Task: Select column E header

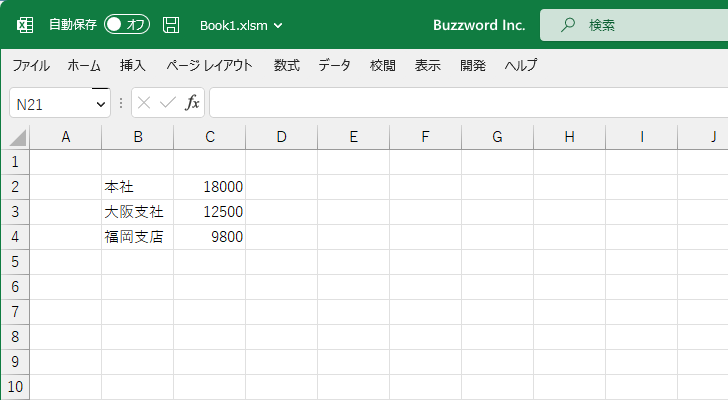Action: [354, 137]
